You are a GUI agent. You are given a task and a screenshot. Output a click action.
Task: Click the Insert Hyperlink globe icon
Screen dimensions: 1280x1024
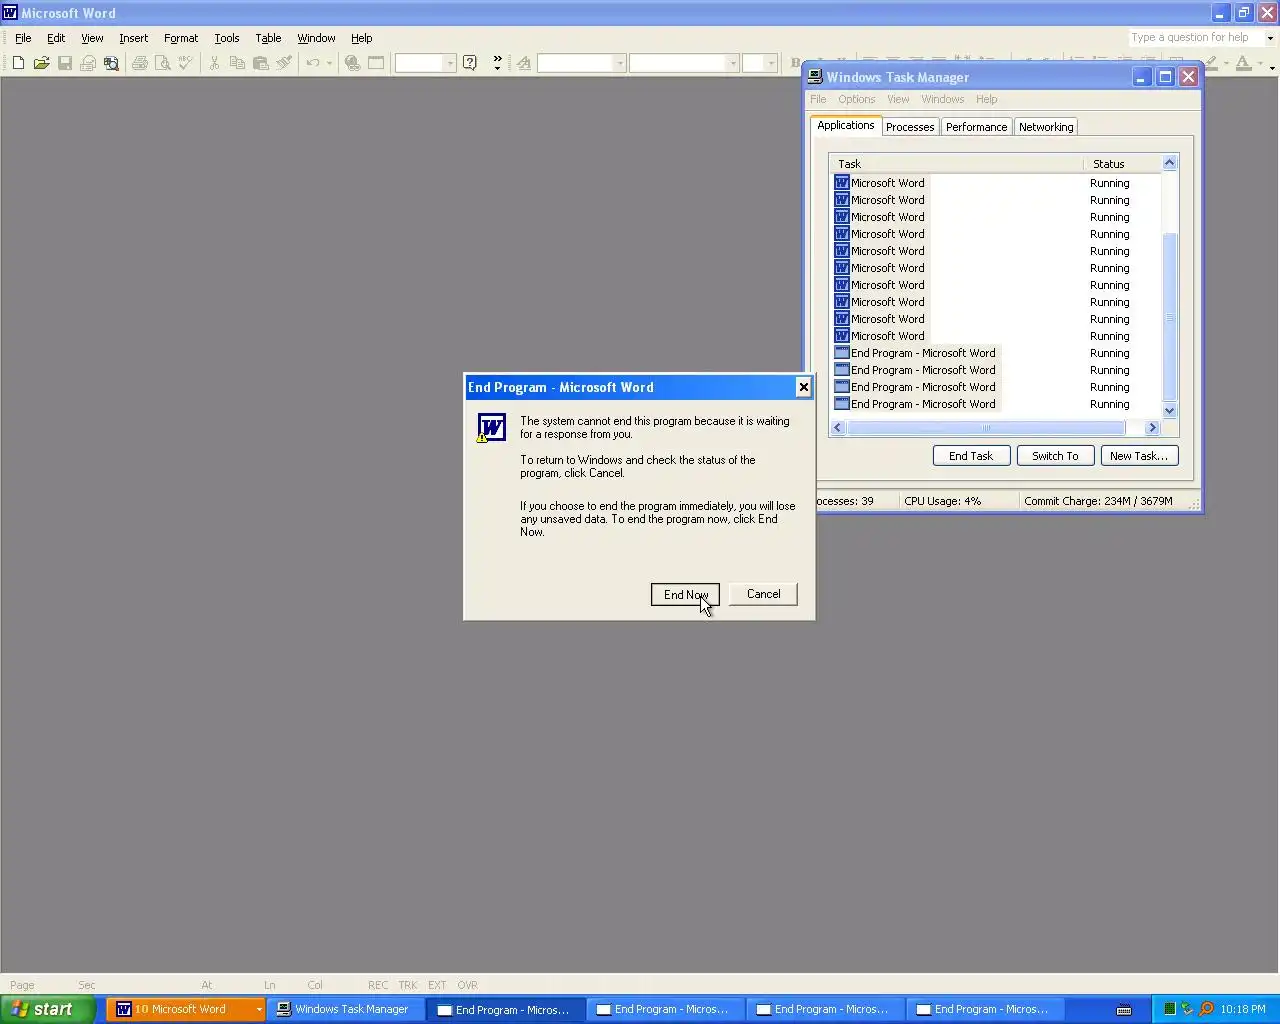tap(352, 63)
